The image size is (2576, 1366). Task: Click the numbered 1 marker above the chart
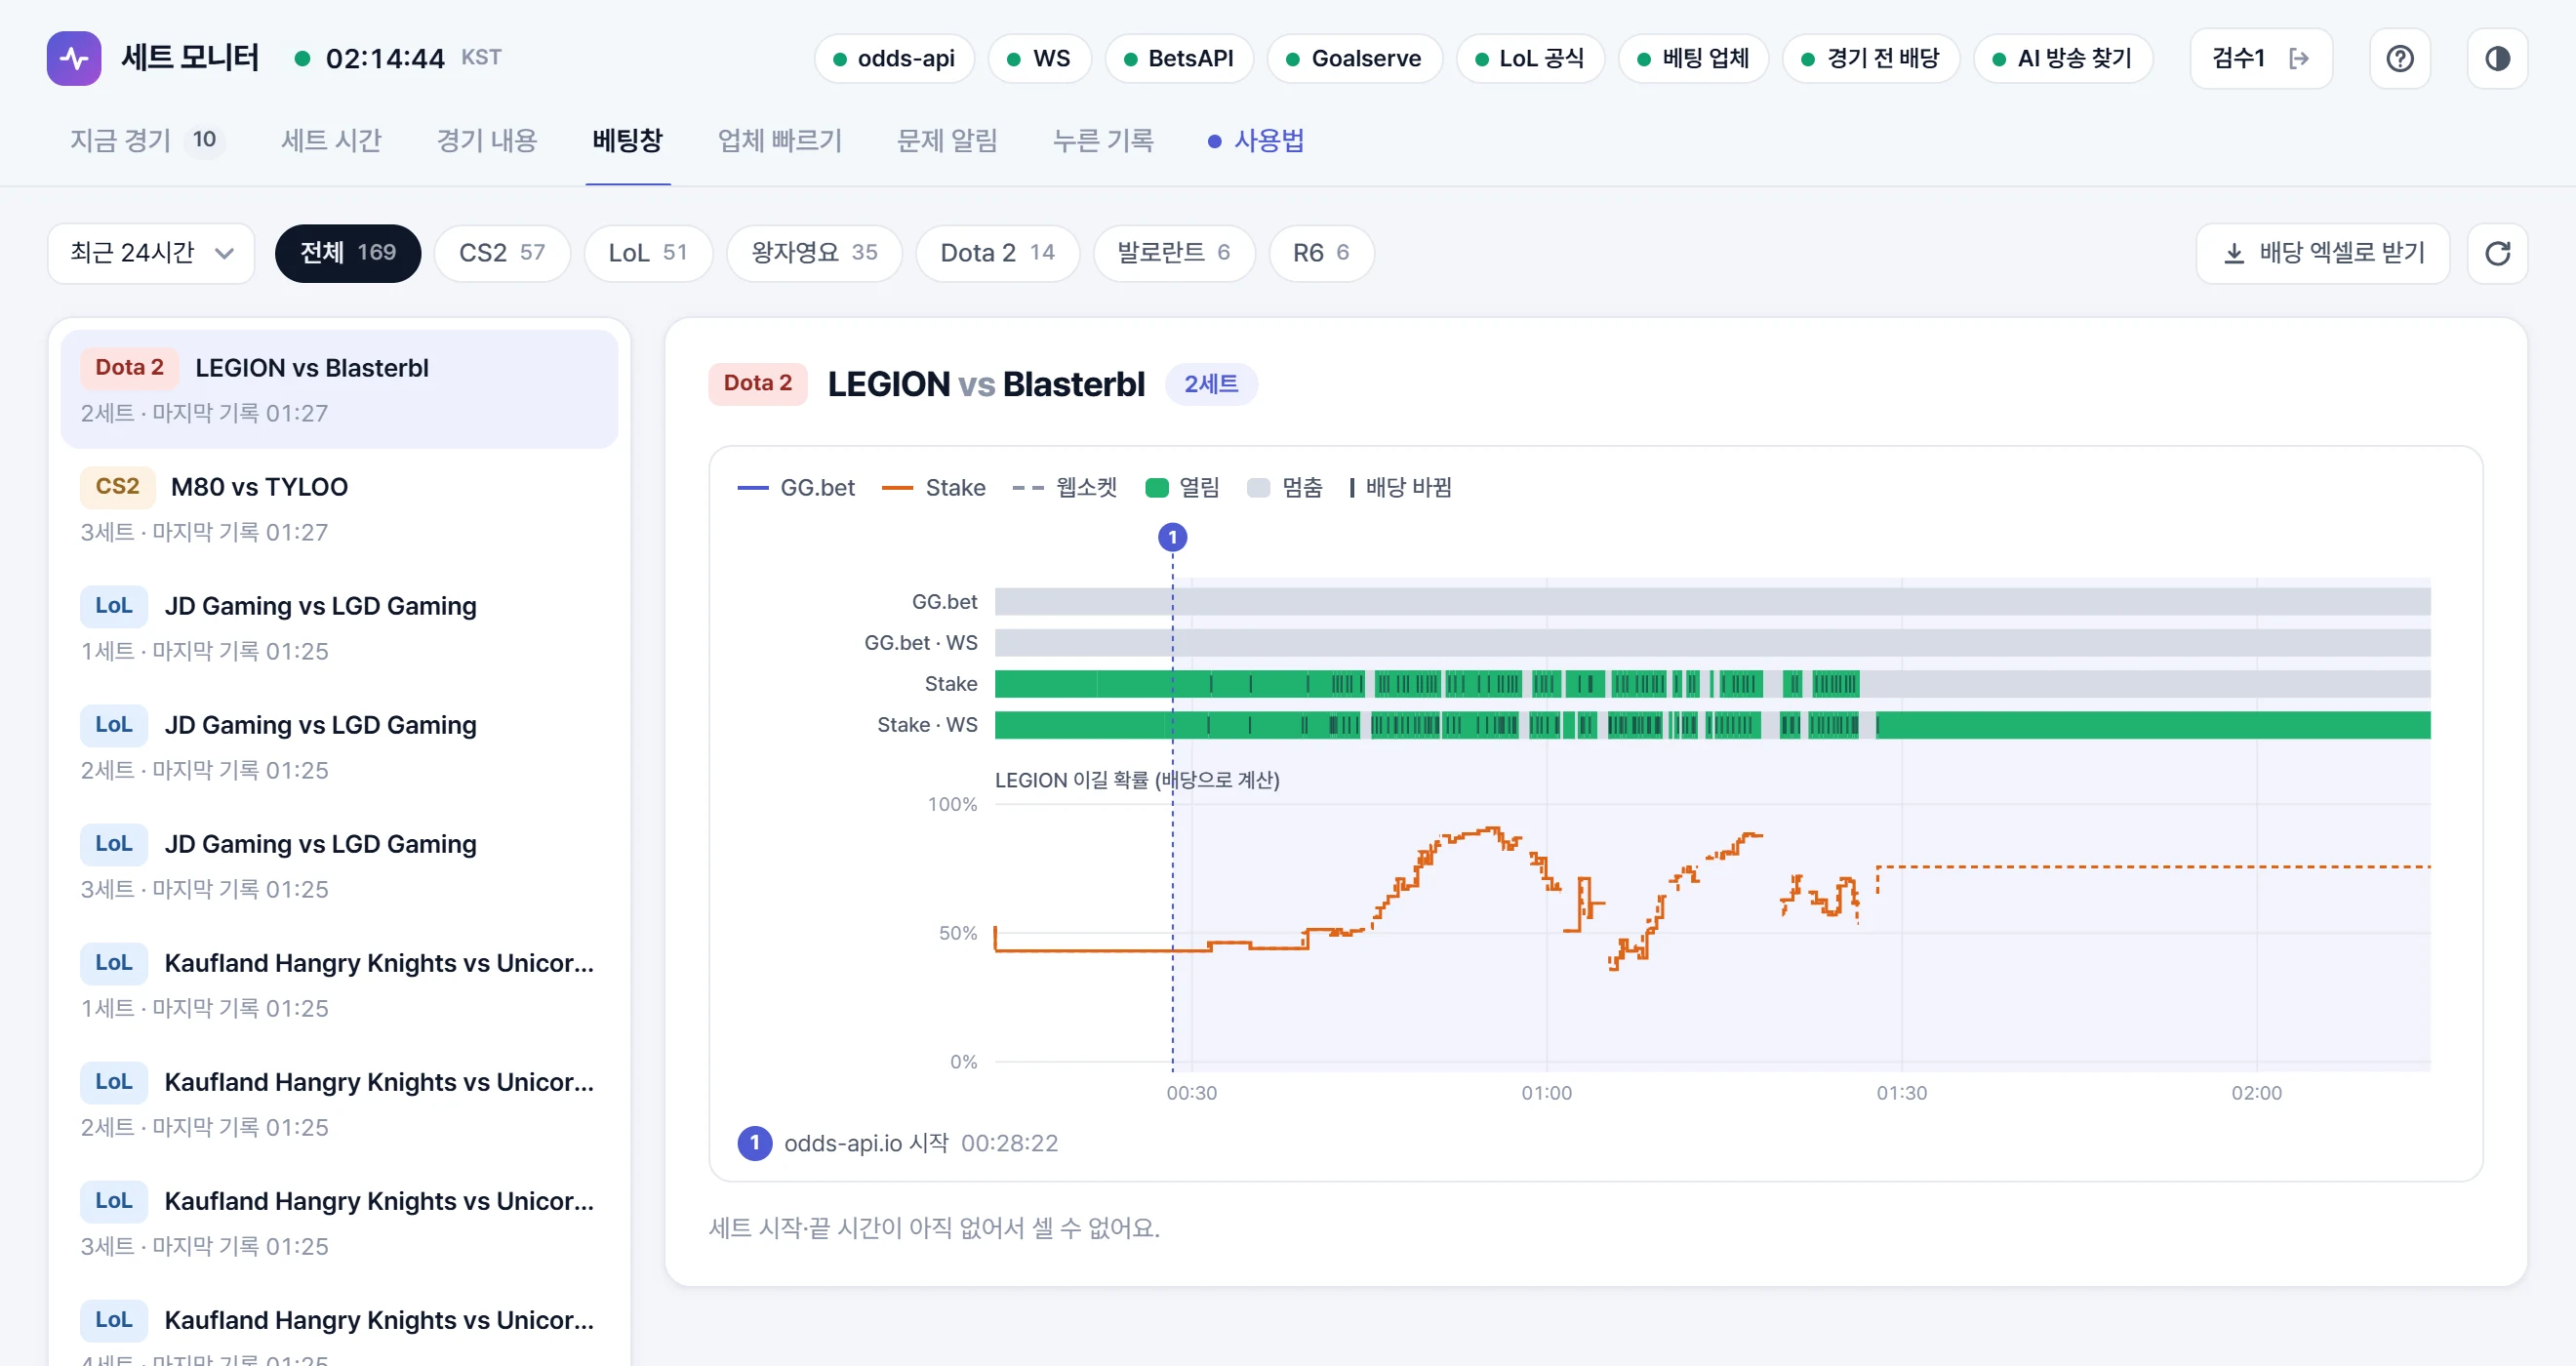pos(1172,537)
